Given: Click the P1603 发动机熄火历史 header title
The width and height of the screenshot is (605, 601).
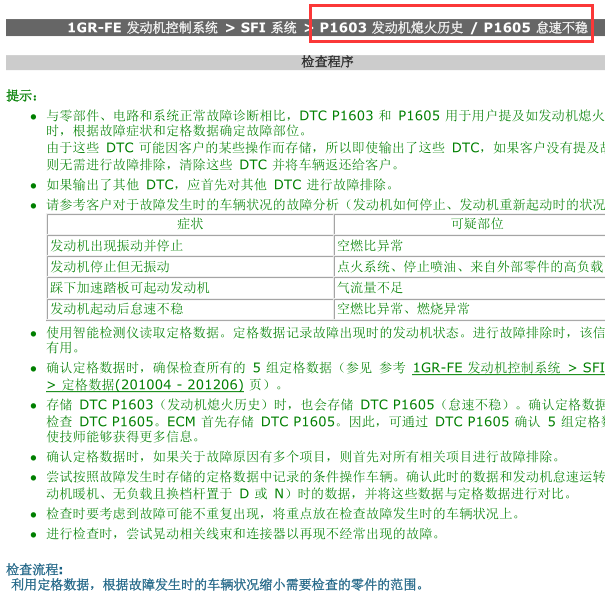Looking at the screenshot, I should [391, 27].
